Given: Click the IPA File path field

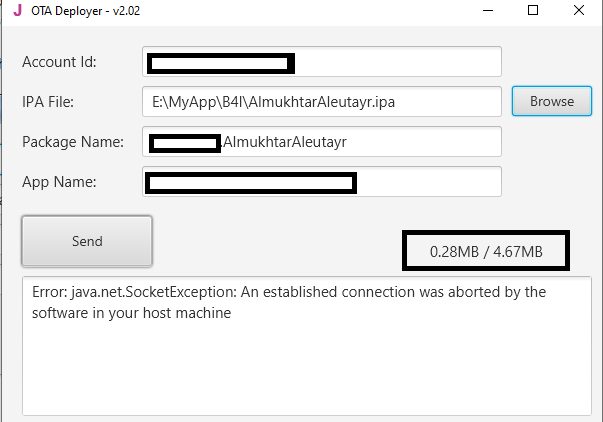Looking at the screenshot, I should coord(320,102).
